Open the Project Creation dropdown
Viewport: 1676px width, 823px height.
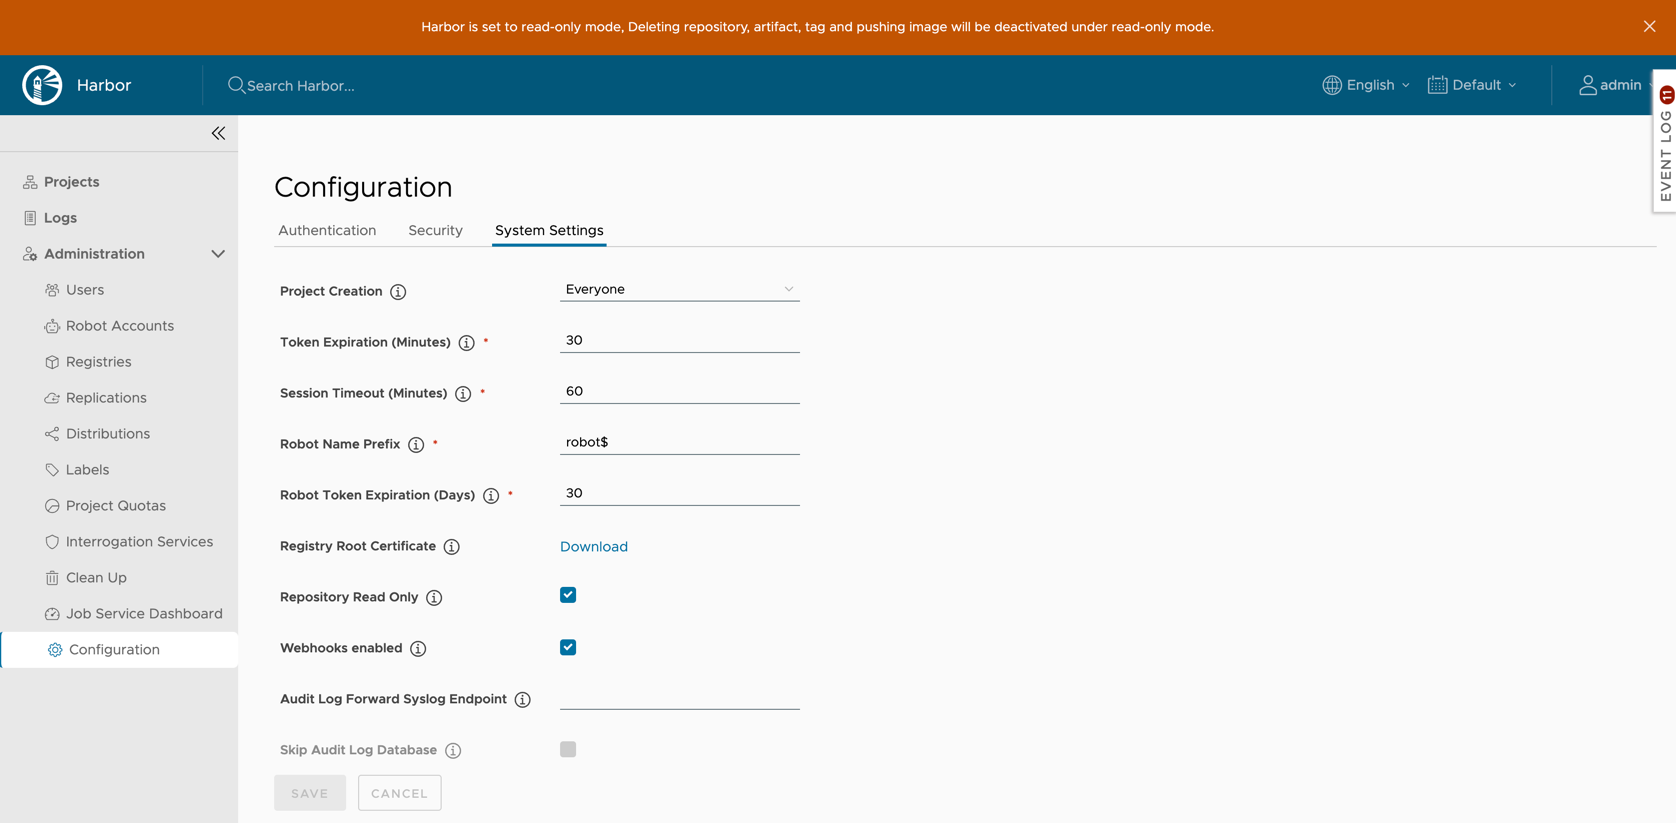click(679, 289)
